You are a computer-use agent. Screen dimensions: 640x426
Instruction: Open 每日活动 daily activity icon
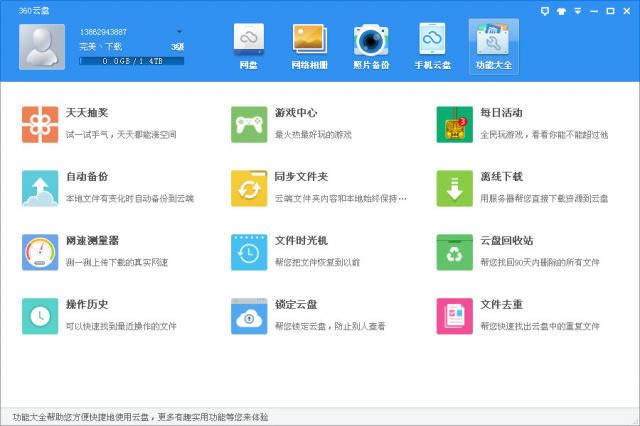[x=455, y=124]
